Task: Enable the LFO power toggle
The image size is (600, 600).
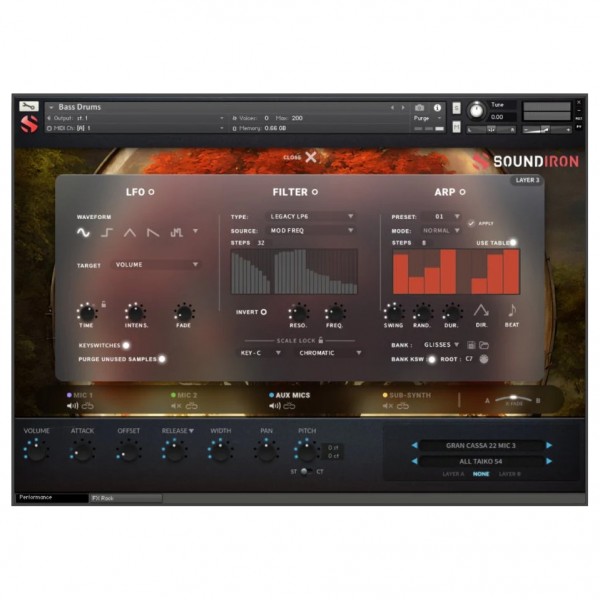Action: point(152,192)
